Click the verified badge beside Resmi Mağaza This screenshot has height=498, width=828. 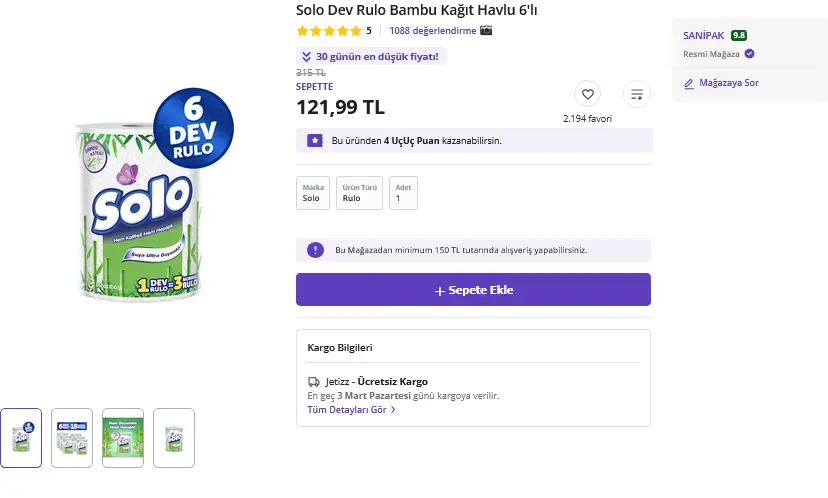(x=749, y=53)
